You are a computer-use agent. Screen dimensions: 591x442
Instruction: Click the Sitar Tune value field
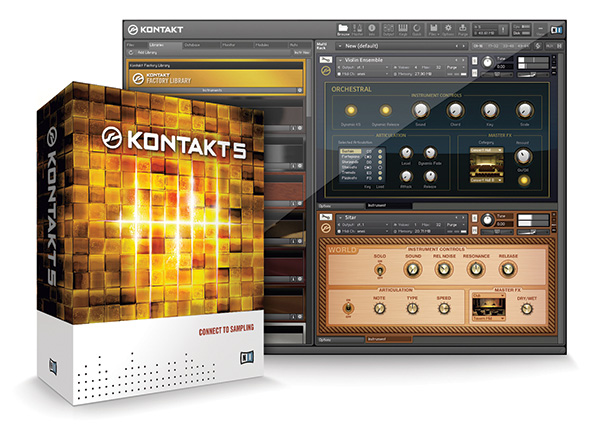pyautogui.click(x=505, y=223)
